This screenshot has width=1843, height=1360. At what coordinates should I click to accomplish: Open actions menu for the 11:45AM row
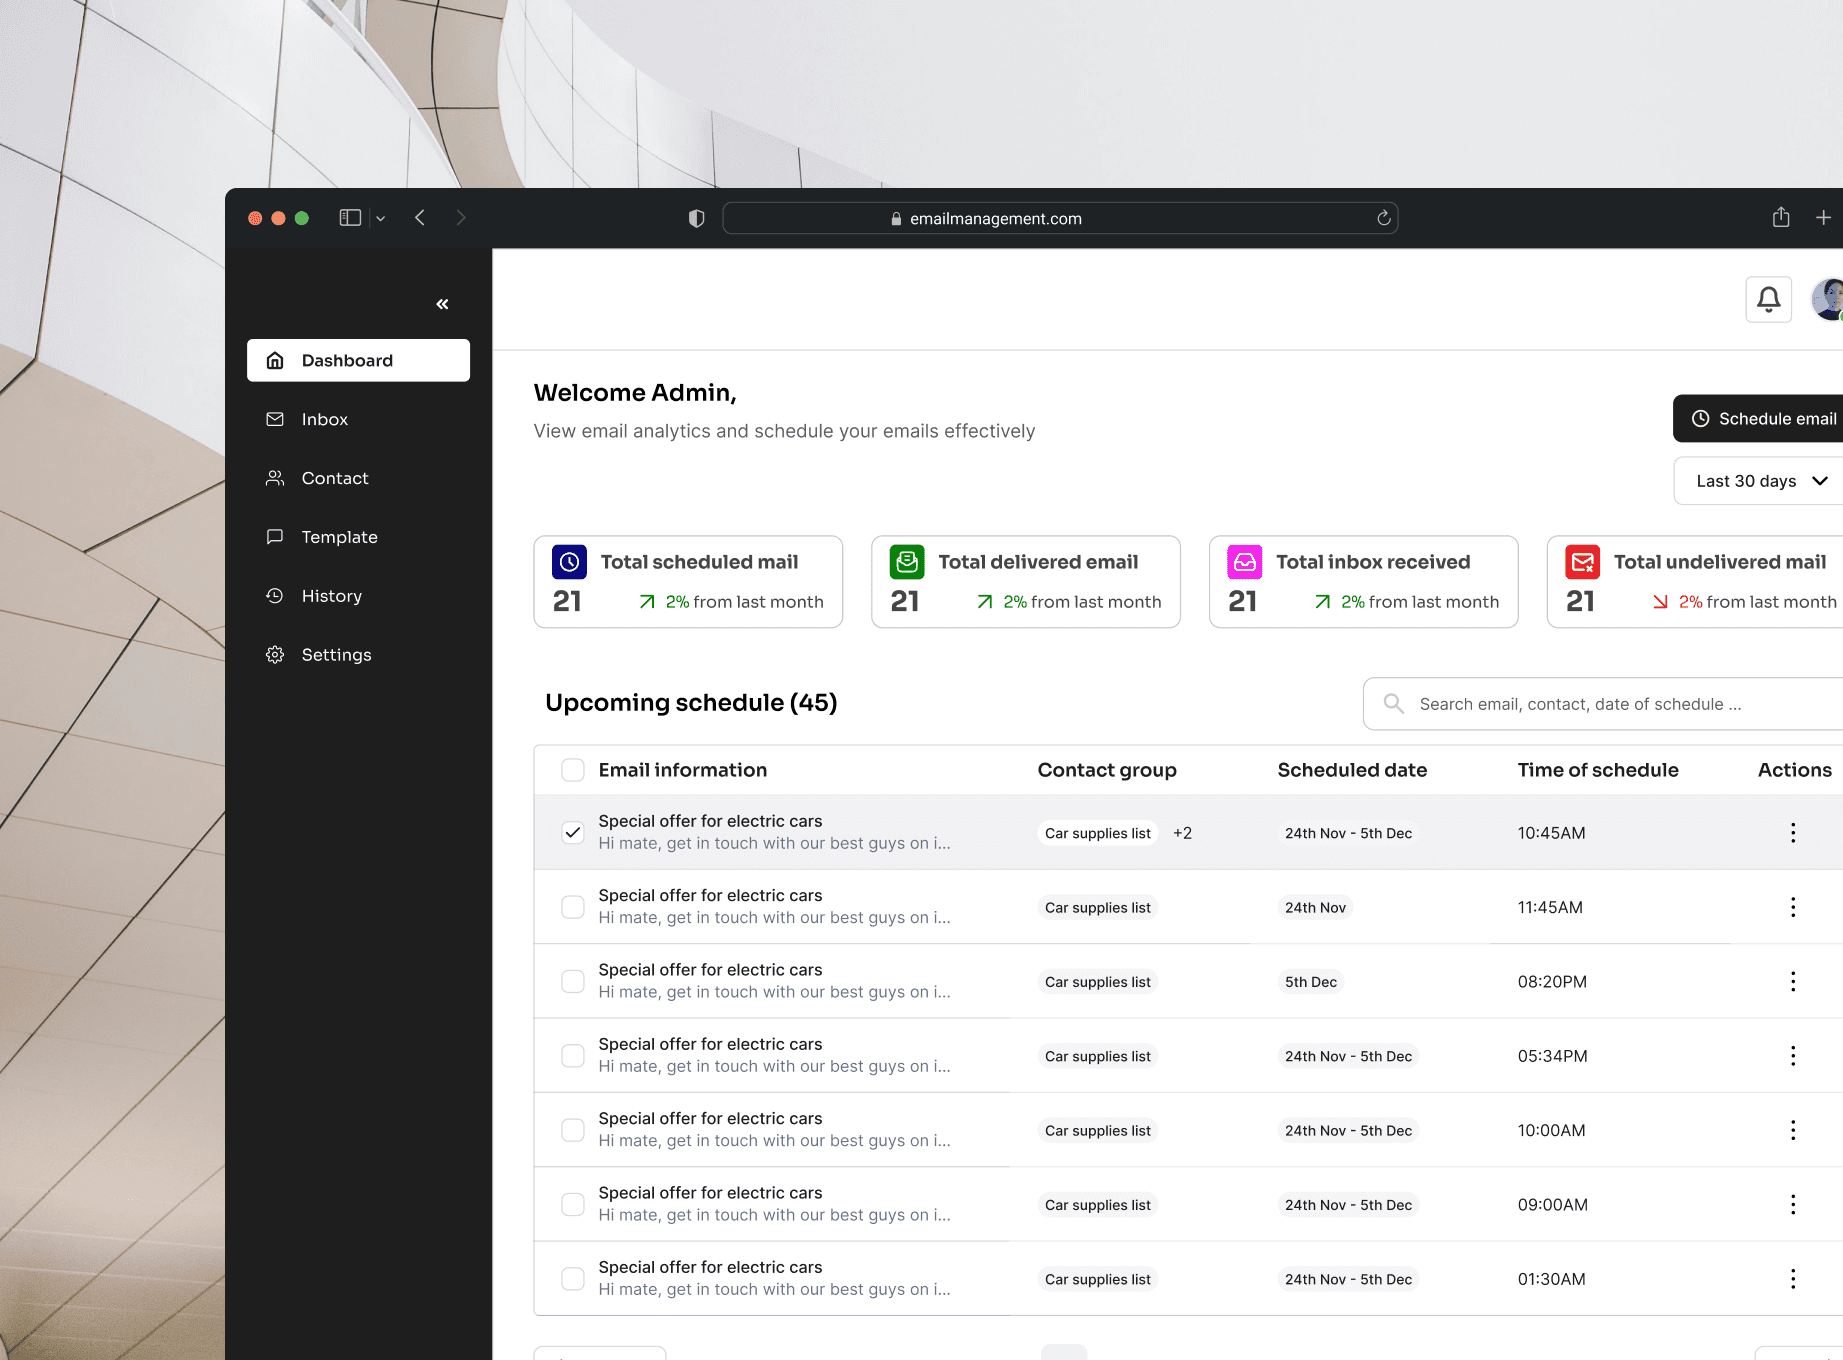[x=1793, y=907]
